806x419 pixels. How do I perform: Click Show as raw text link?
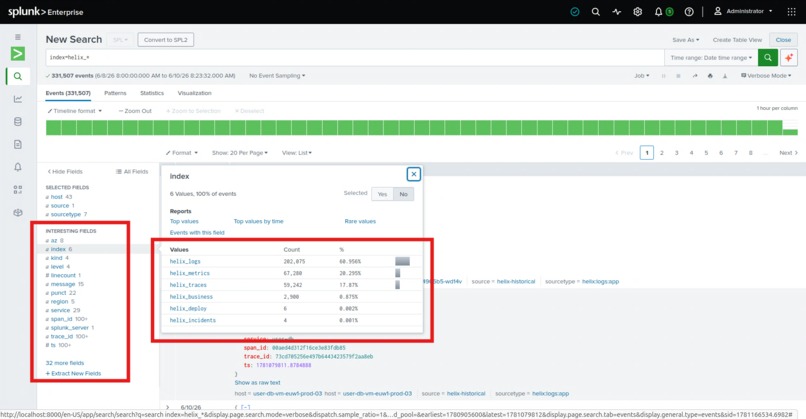258,382
